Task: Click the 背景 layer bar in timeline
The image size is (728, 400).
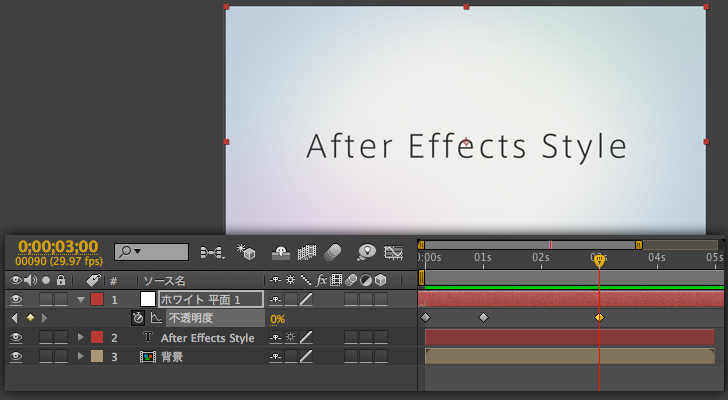Action: 570,356
